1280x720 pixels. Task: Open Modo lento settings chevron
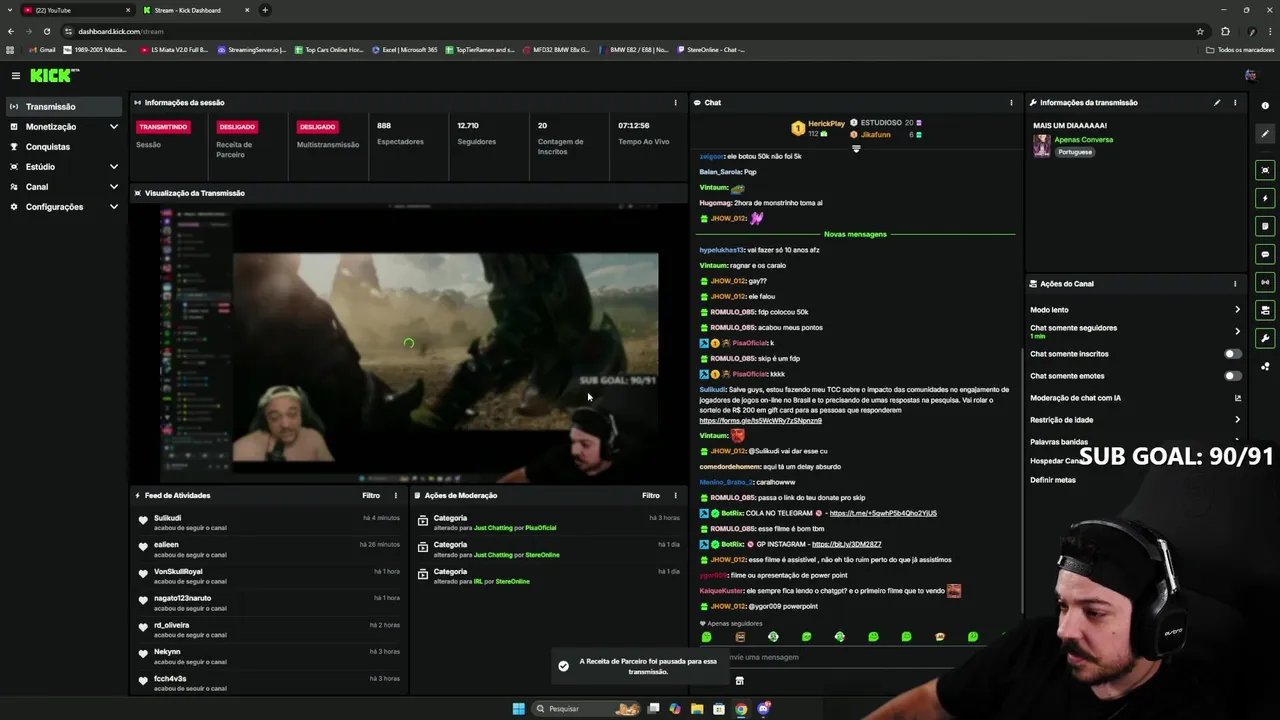tap(1237, 310)
